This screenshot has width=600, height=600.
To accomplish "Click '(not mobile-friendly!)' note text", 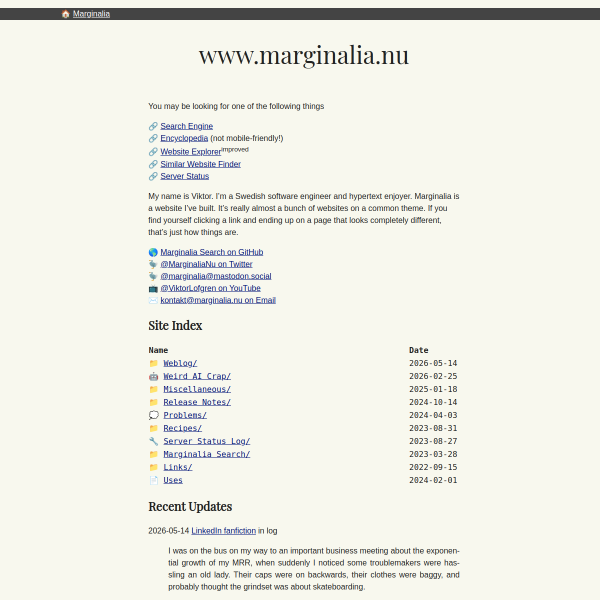I will (x=247, y=138).
